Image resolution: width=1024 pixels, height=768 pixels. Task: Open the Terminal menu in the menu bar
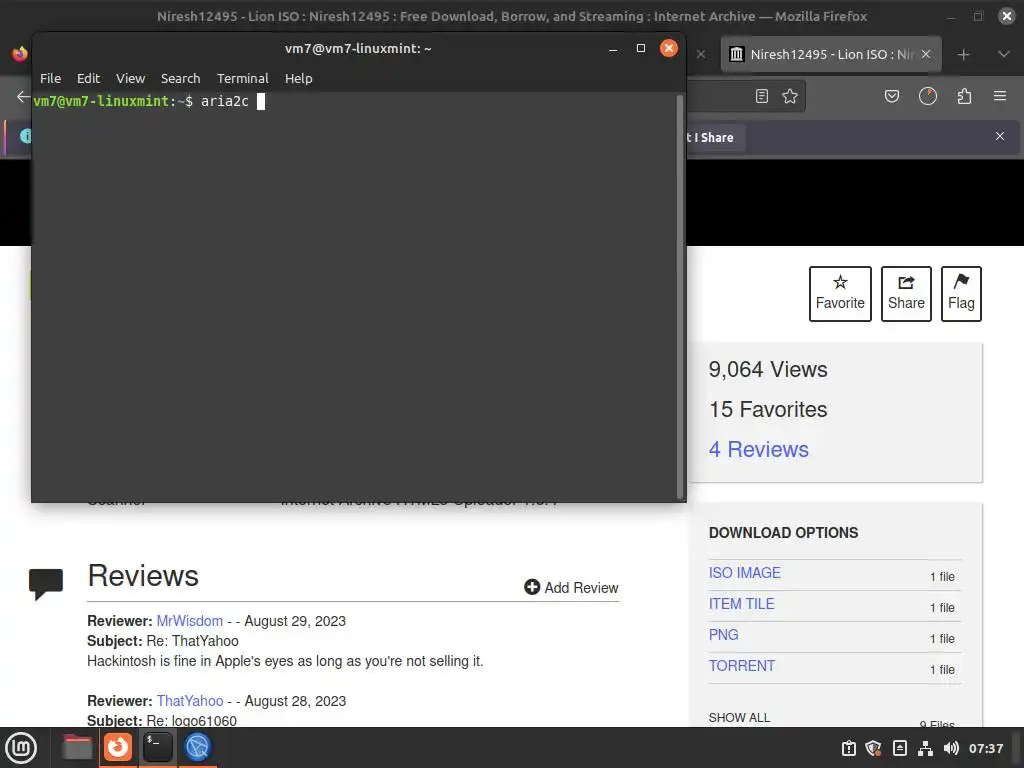point(242,78)
